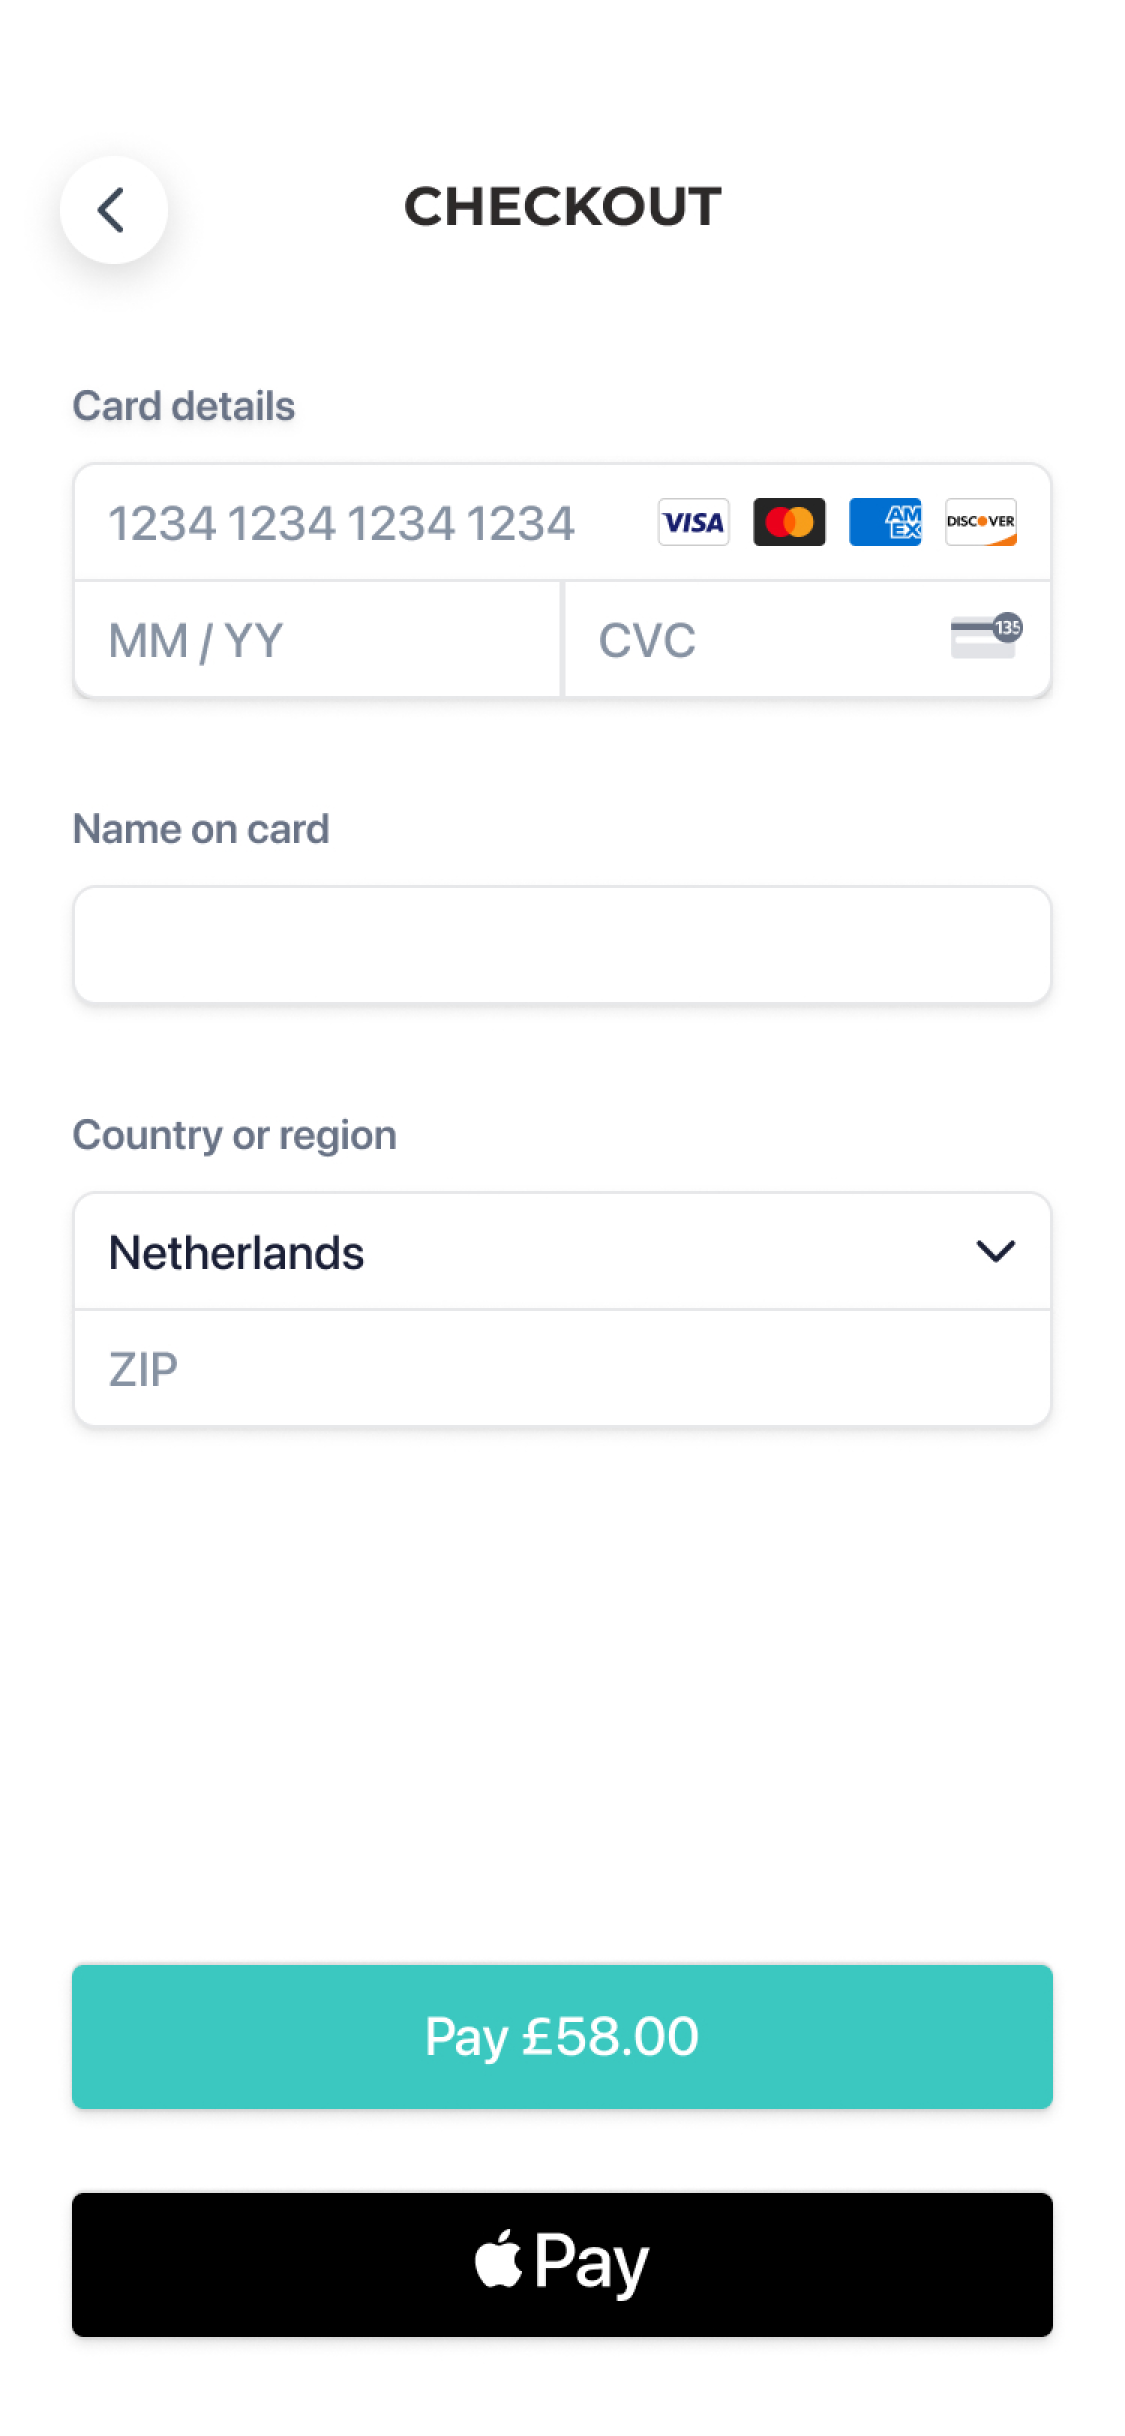Tap the back arrow button

click(113, 210)
